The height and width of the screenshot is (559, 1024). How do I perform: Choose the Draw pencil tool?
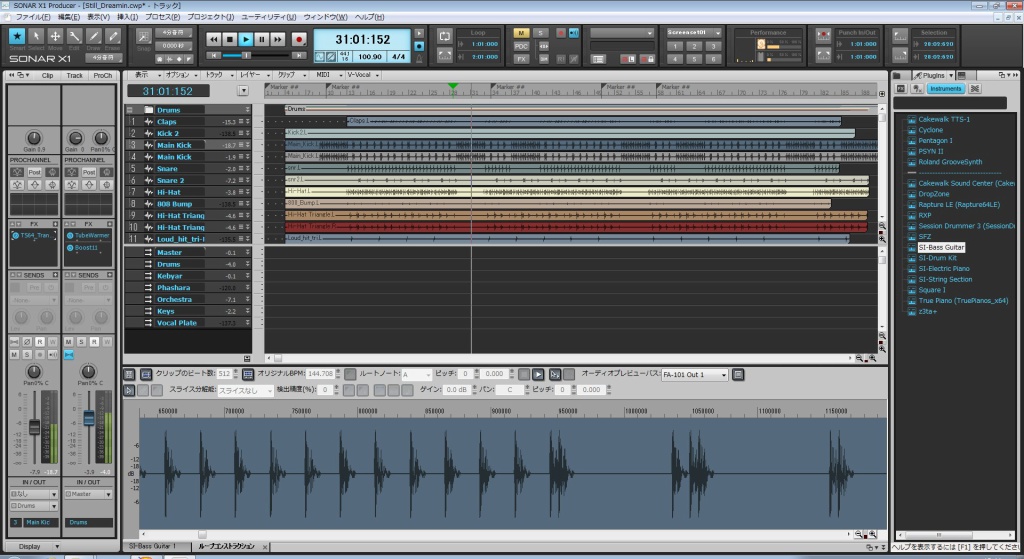pyautogui.click(x=93, y=37)
